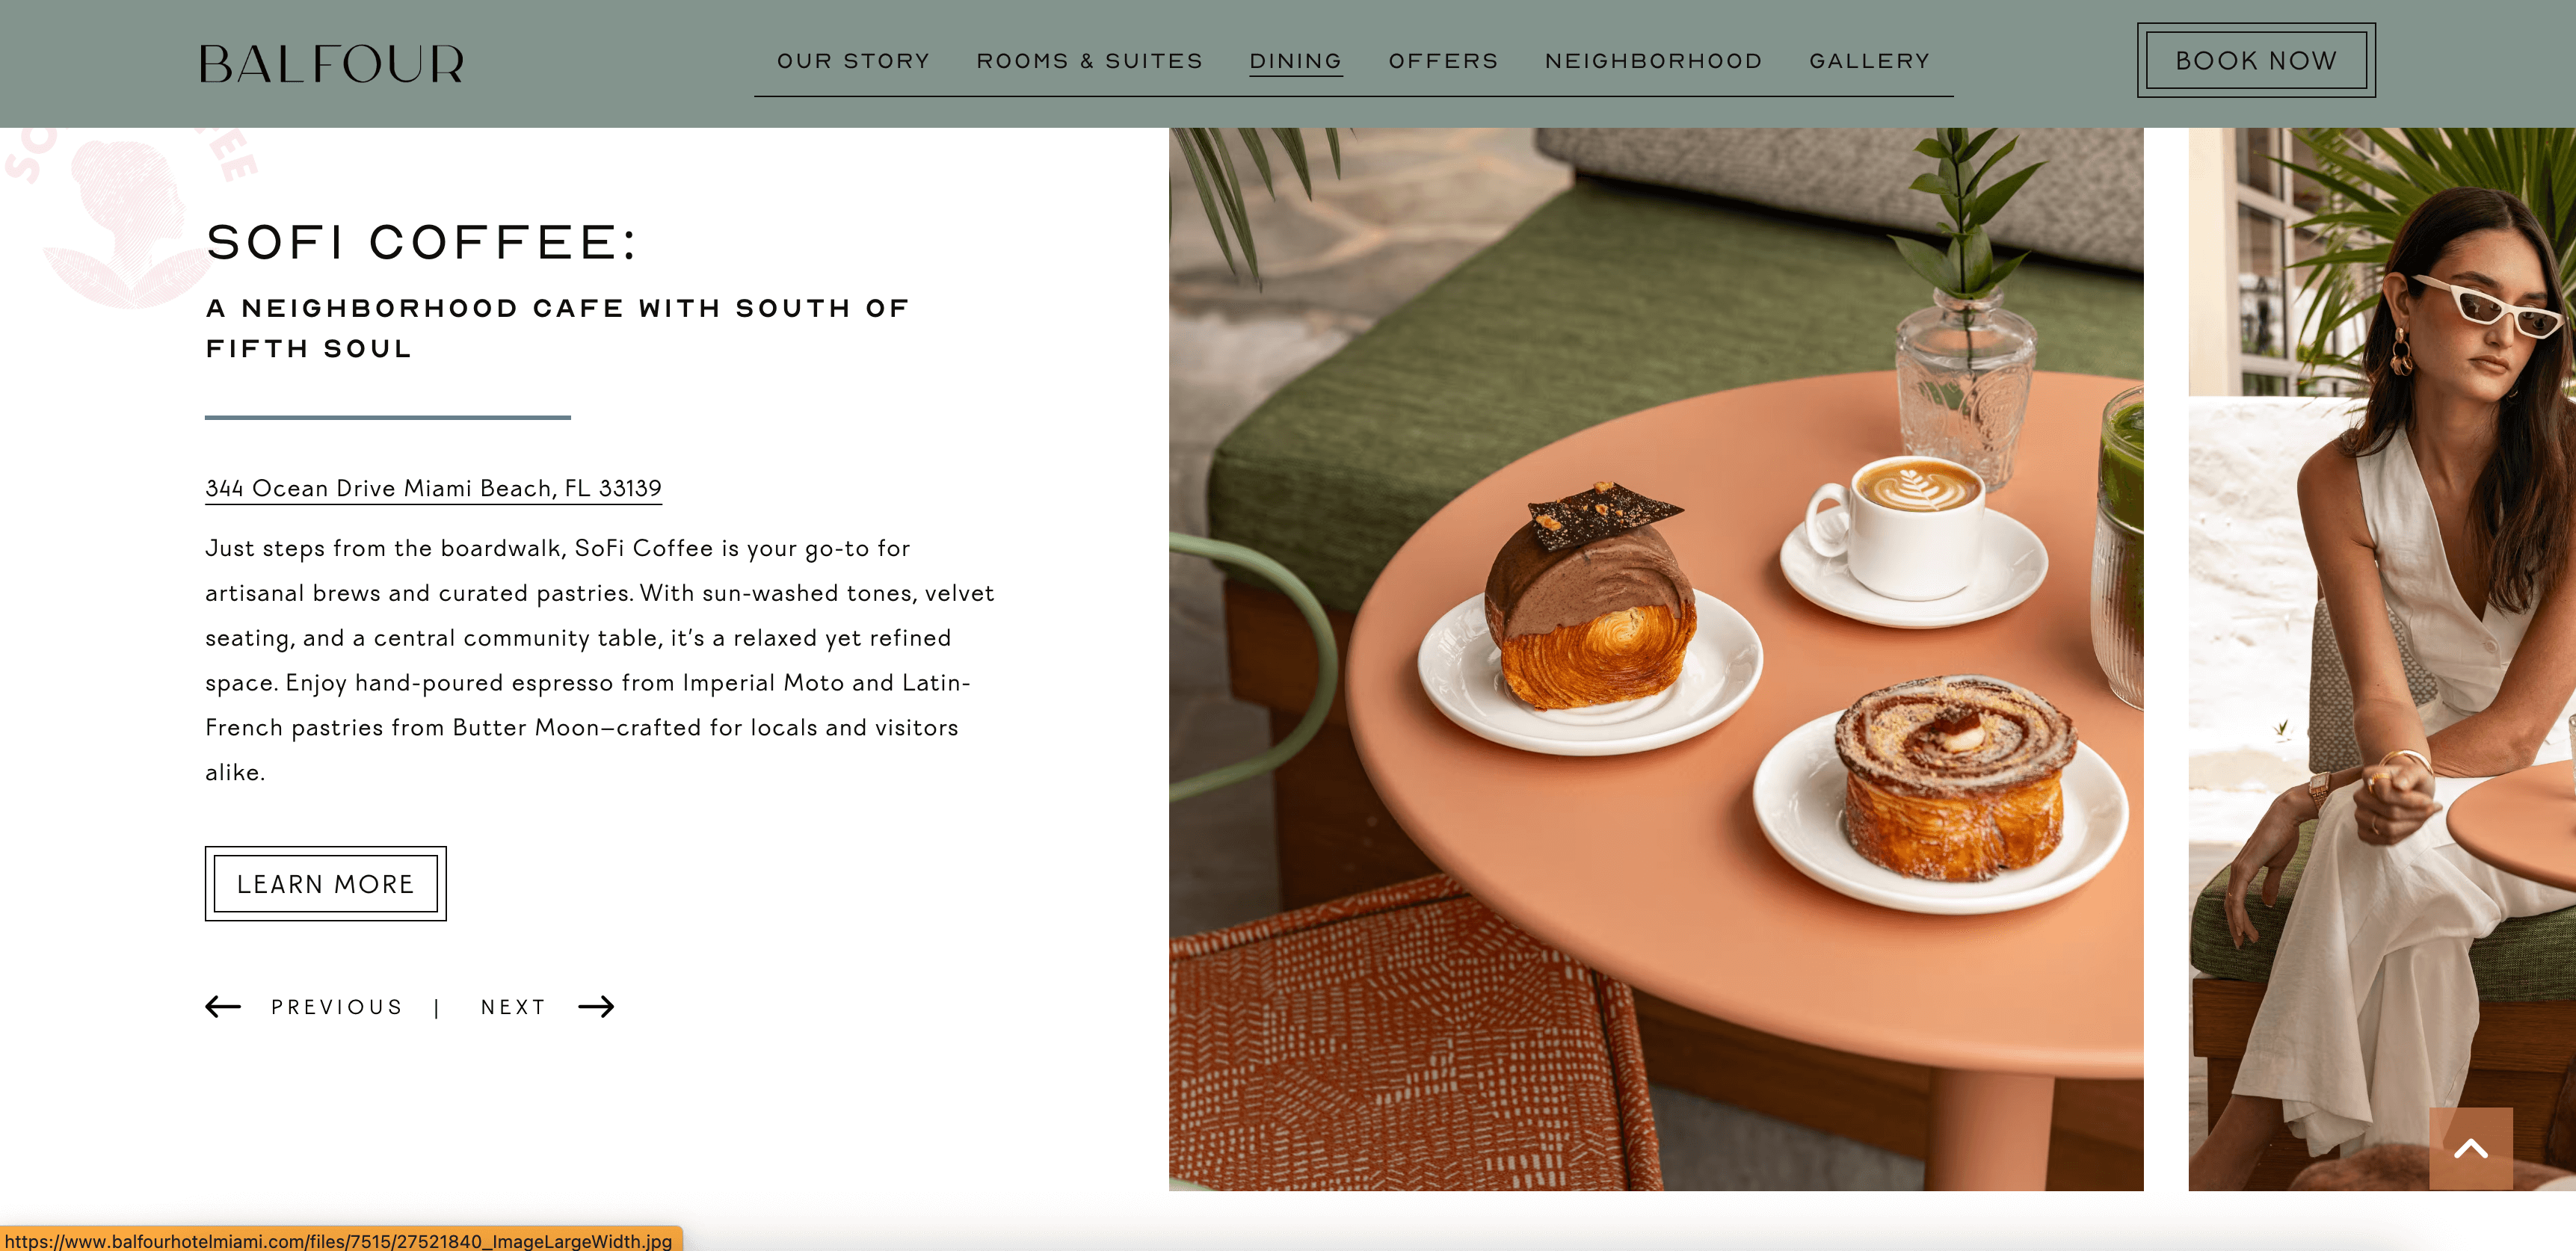This screenshot has height=1251, width=2576.
Task: Click the Next slide text
Action: click(513, 1007)
